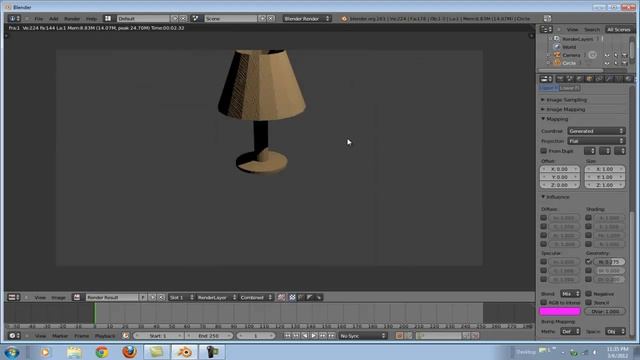Open the Combined pass dropdown
Screen dimensions: 640x360
[256, 297]
